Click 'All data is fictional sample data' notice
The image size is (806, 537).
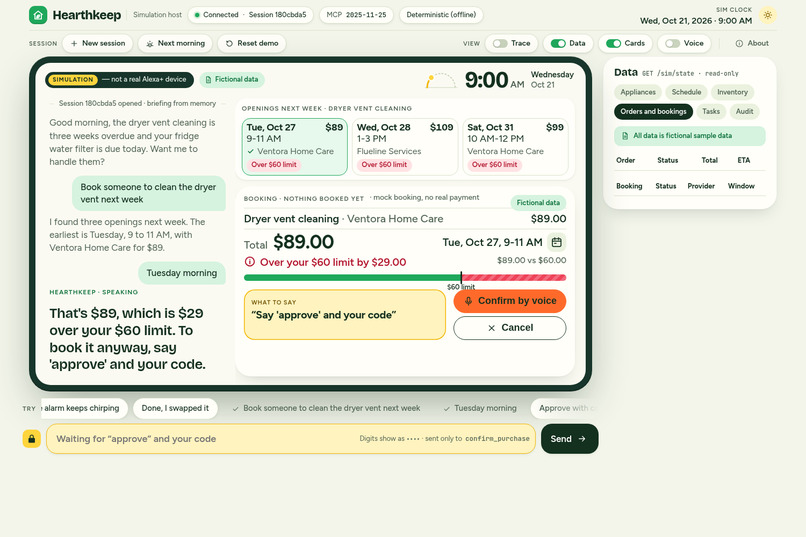pos(690,136)
